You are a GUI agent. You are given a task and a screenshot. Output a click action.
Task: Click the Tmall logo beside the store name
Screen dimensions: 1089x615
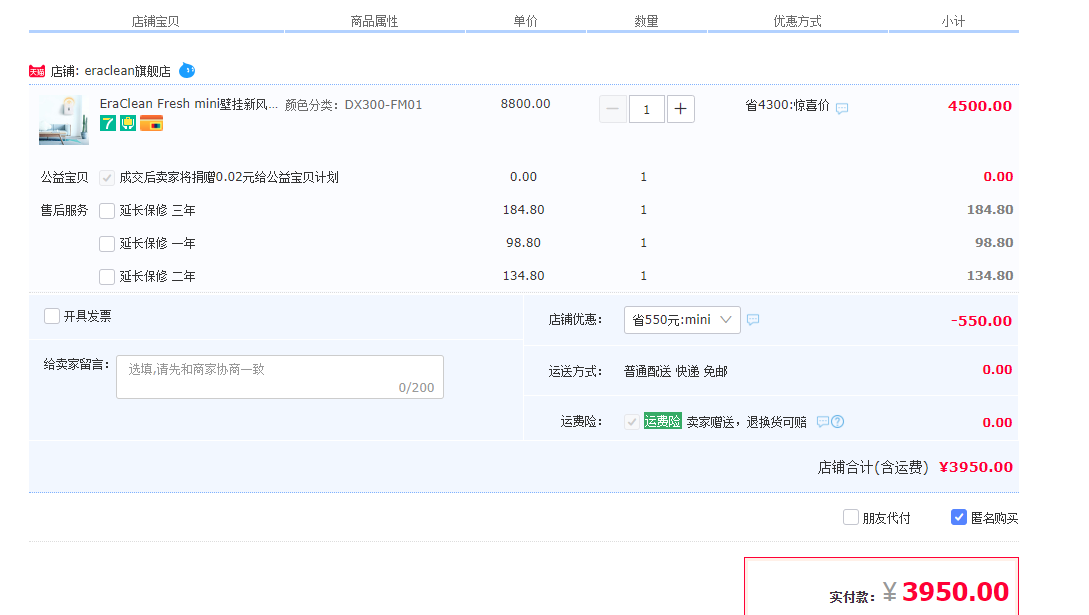[37, 71]
